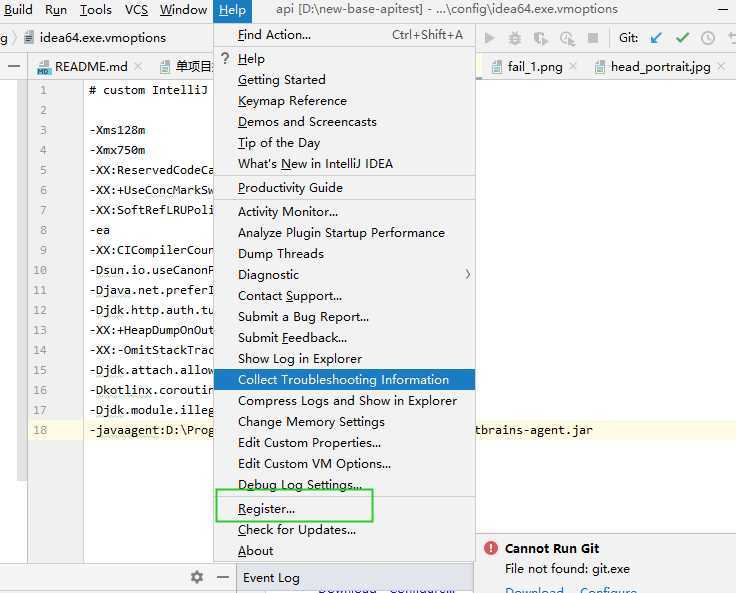Viewport: 736px width, 593px height.
Task: Click the Git Update Project blue arrow
Action: (x=656, y=38)
